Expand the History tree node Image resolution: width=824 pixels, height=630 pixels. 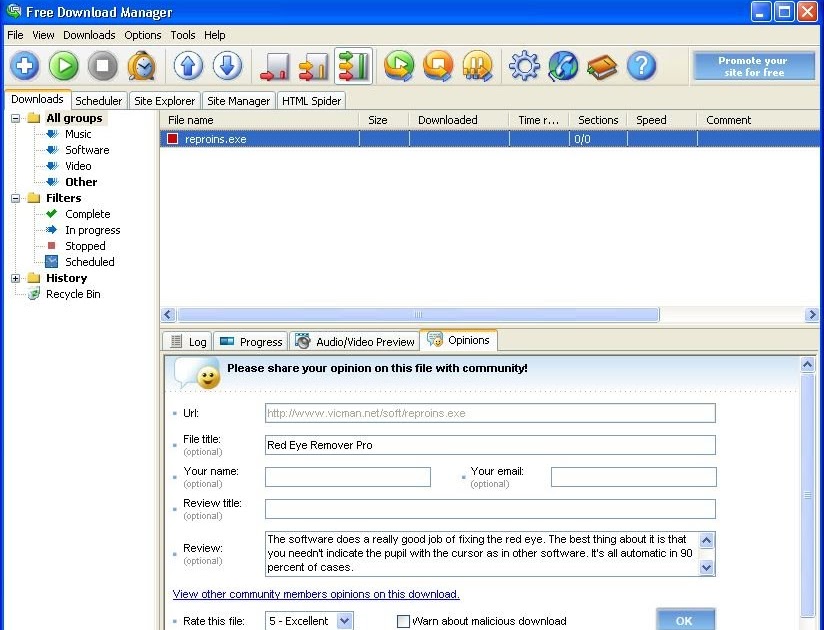tap(16, 278)
